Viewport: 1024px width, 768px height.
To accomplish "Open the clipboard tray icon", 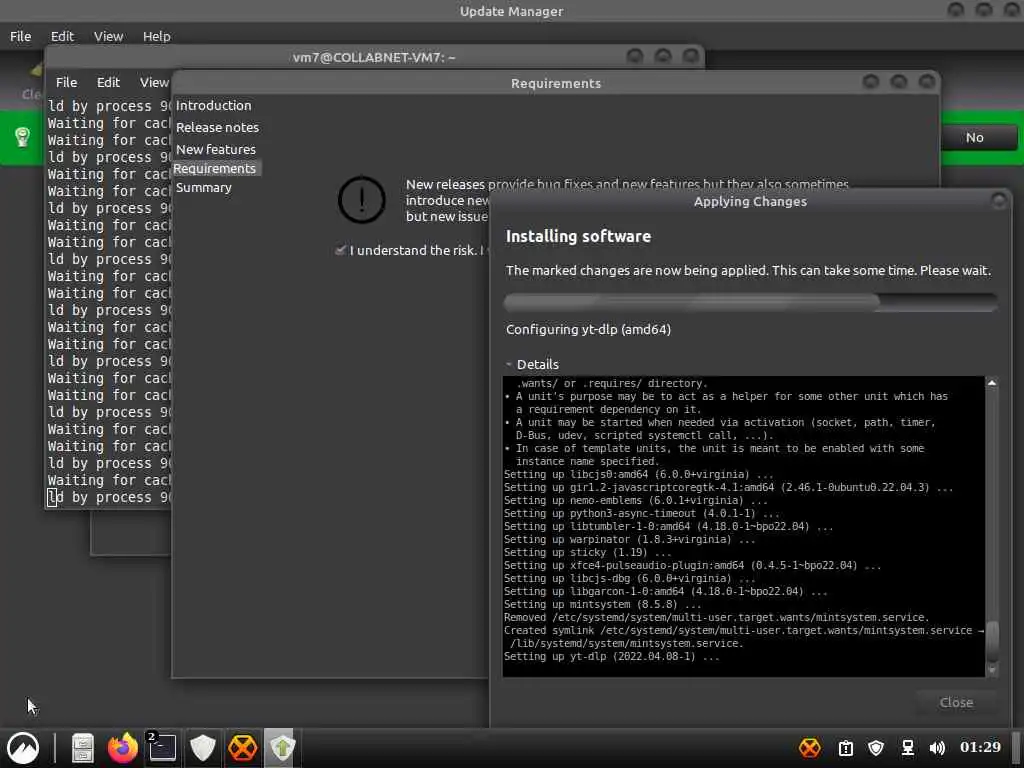I will (x=846, y=748).
